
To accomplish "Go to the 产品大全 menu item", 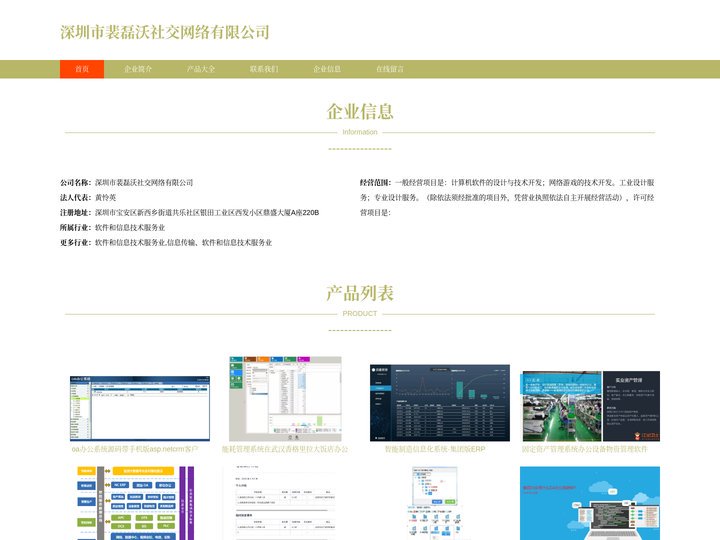I will click(x=201, y=69).
